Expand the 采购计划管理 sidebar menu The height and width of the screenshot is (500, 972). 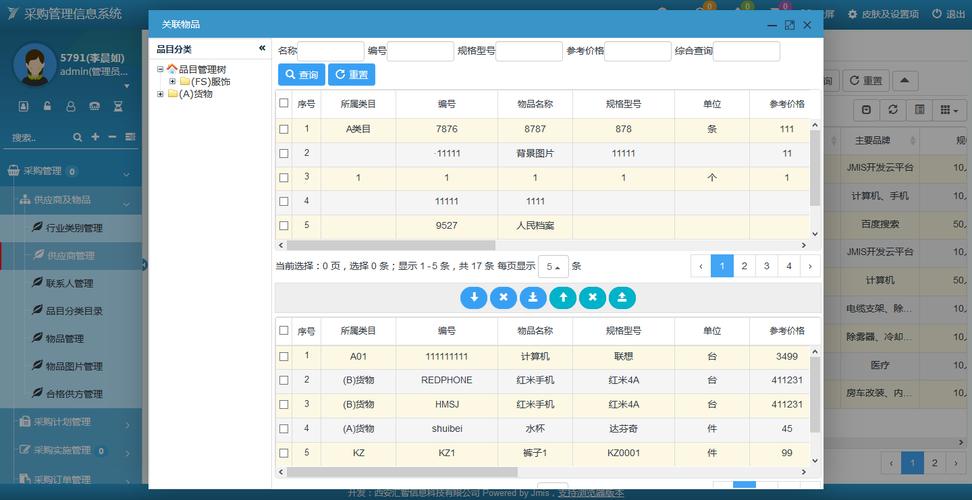coord(128,425)
